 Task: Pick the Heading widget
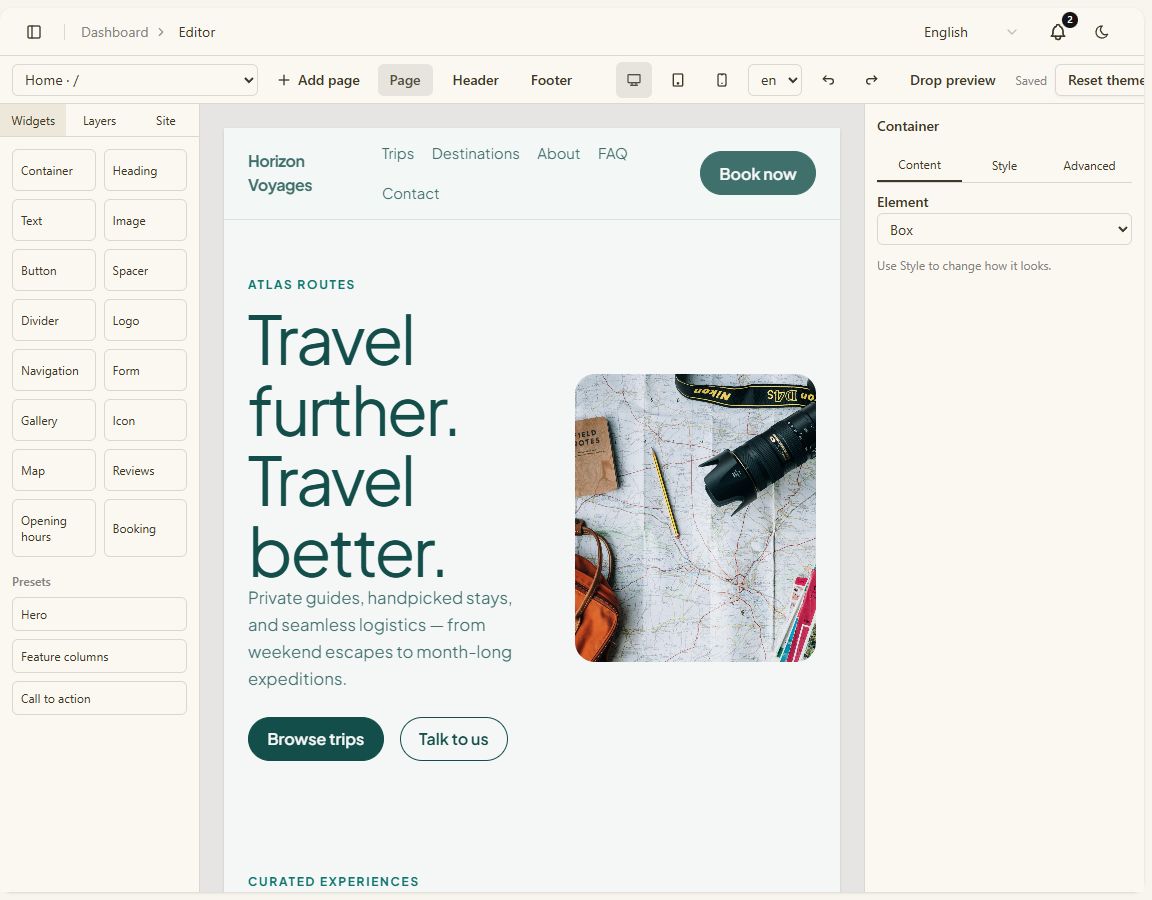pyautogui.click(x=145, y=170)
